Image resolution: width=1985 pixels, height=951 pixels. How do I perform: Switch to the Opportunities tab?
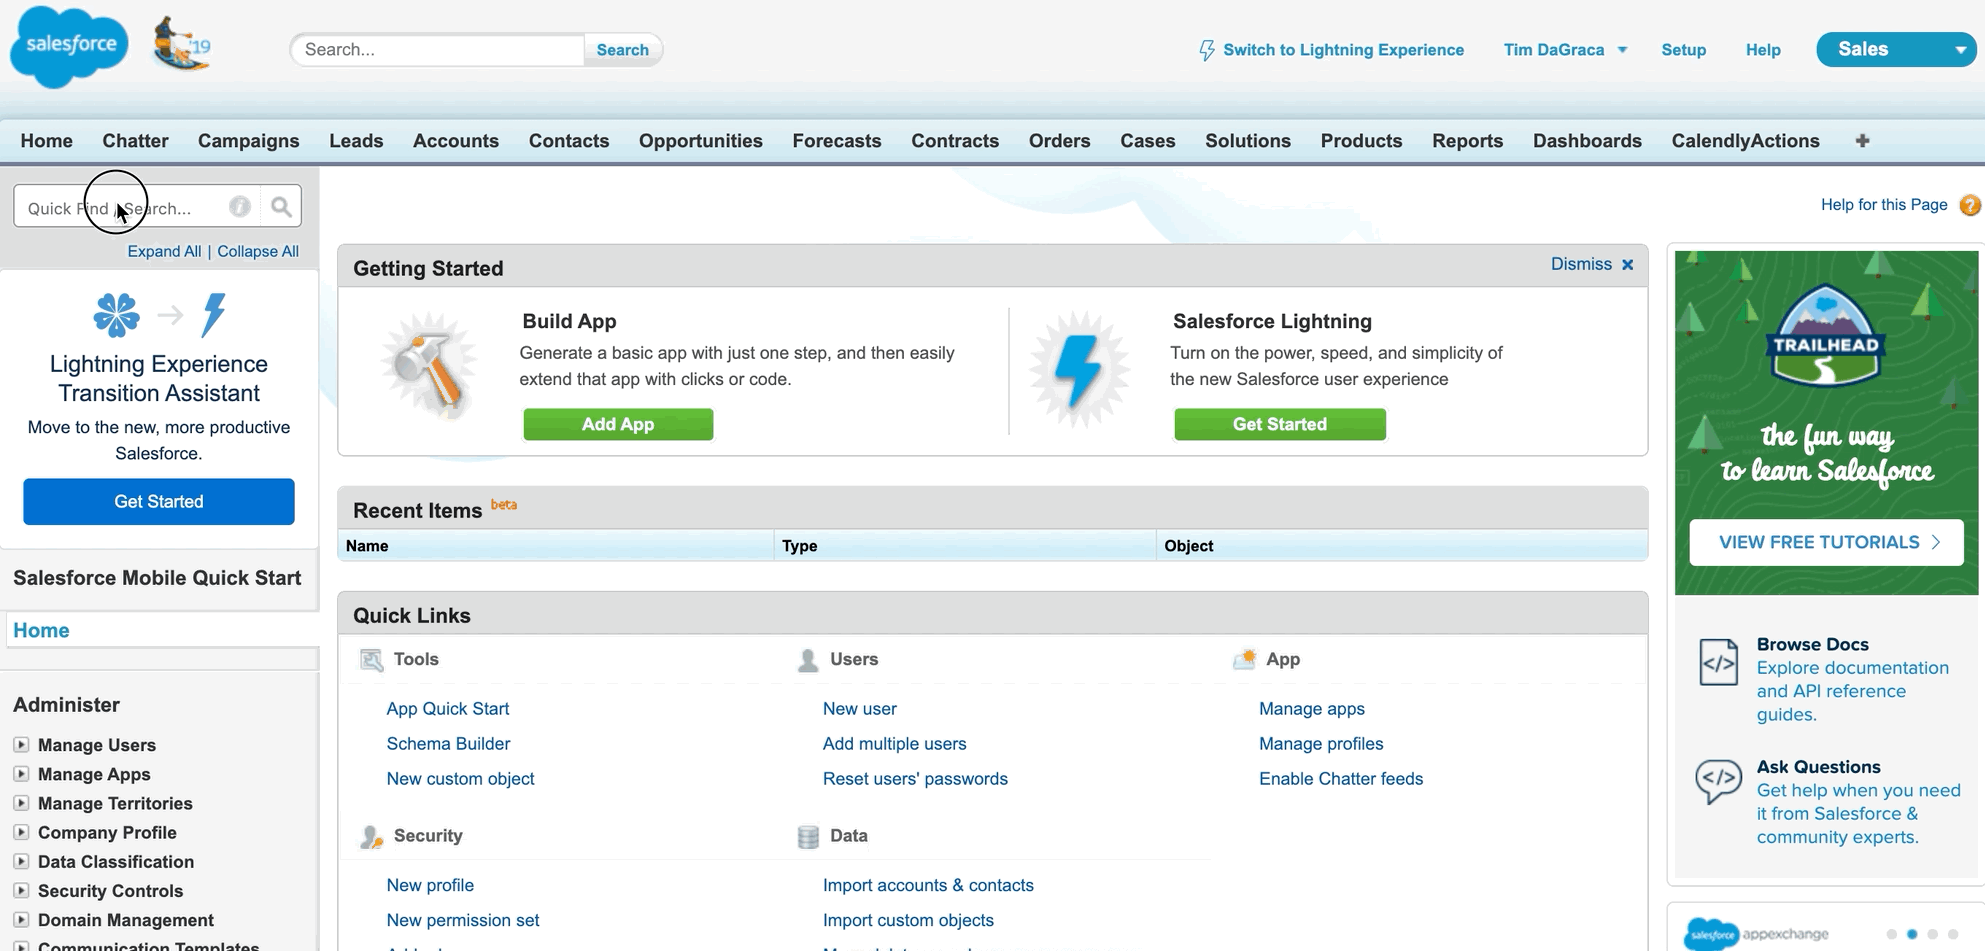point(700,140)
